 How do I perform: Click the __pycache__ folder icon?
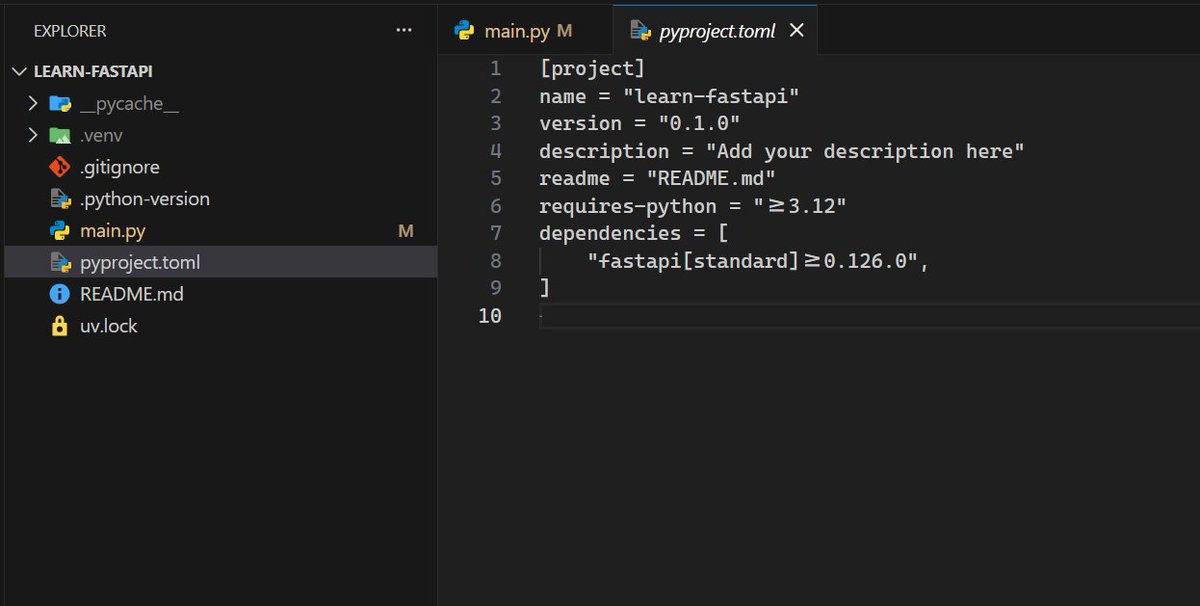pos(60,103)
